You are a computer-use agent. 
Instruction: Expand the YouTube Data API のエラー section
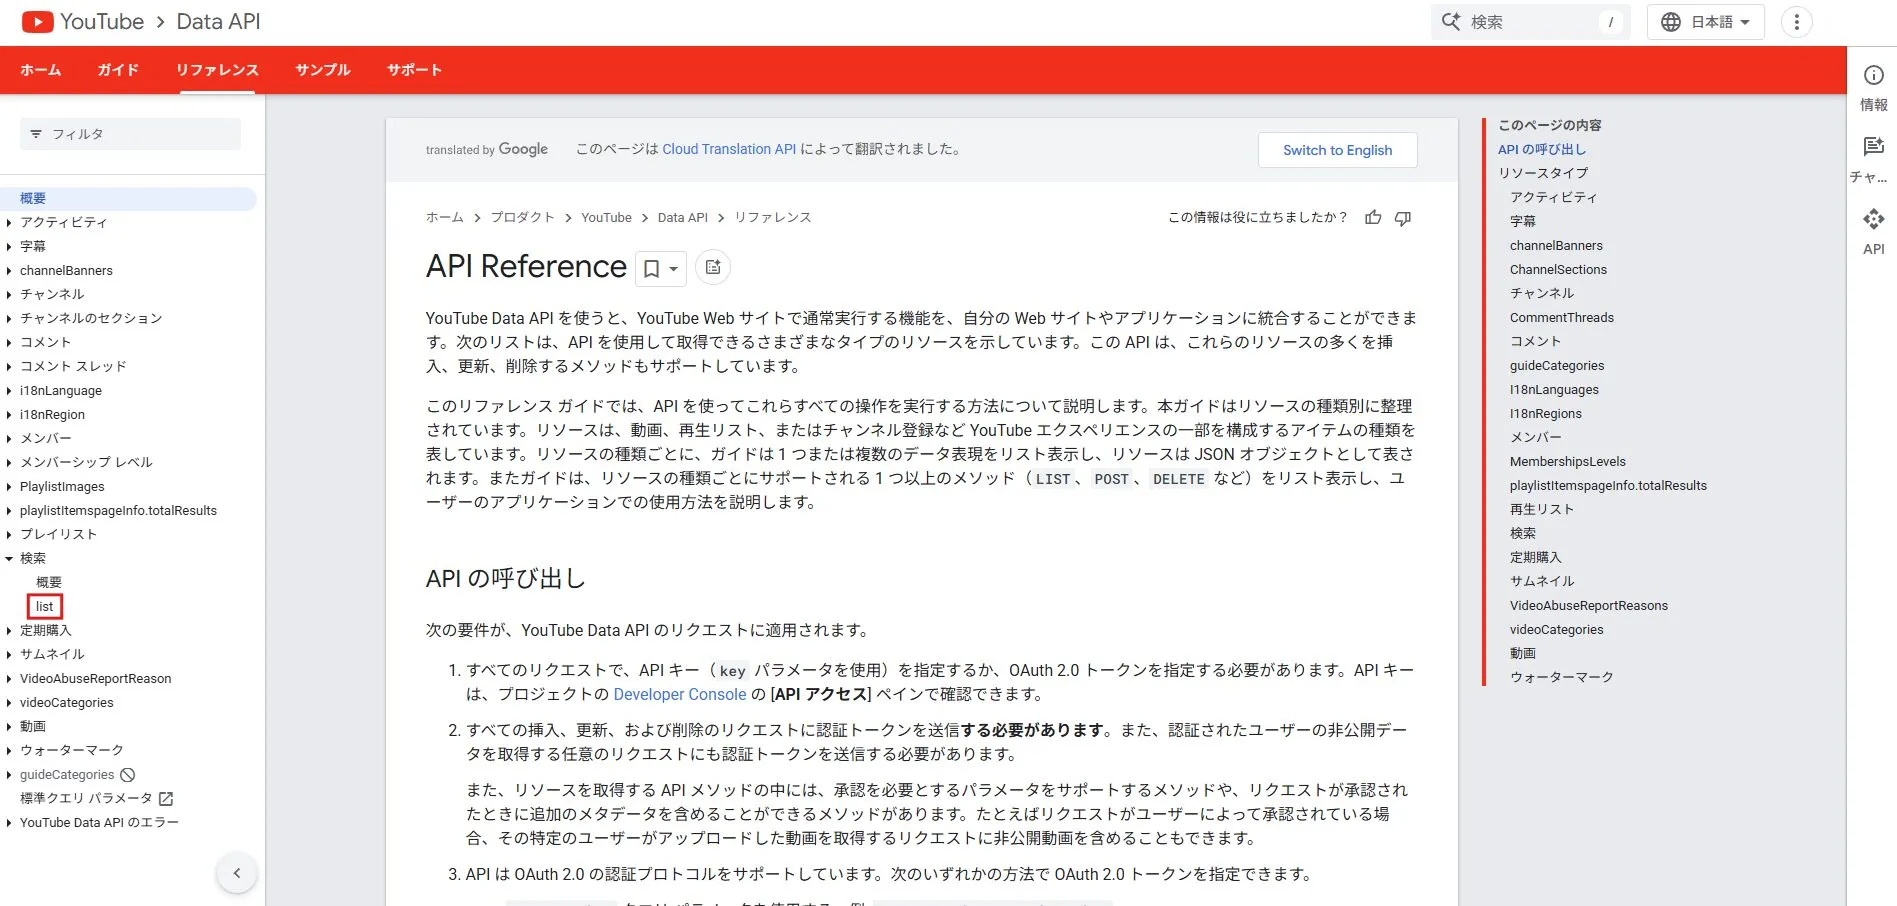[9, 823]
